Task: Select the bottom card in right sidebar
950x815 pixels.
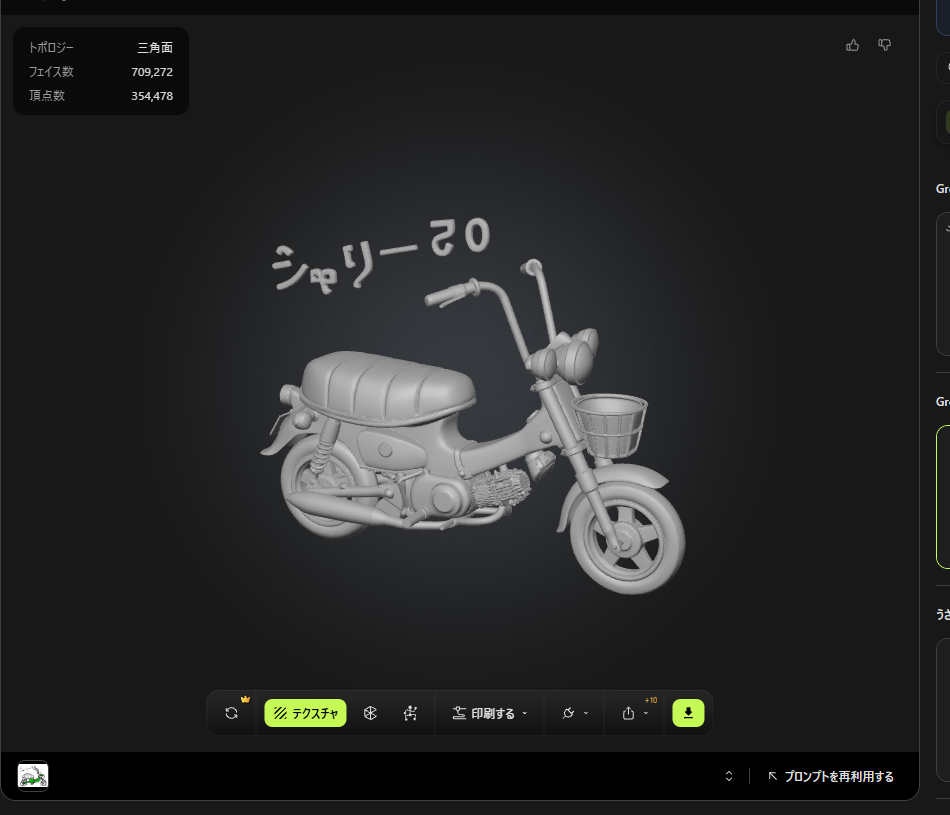Action: click(x=942, y=708)
